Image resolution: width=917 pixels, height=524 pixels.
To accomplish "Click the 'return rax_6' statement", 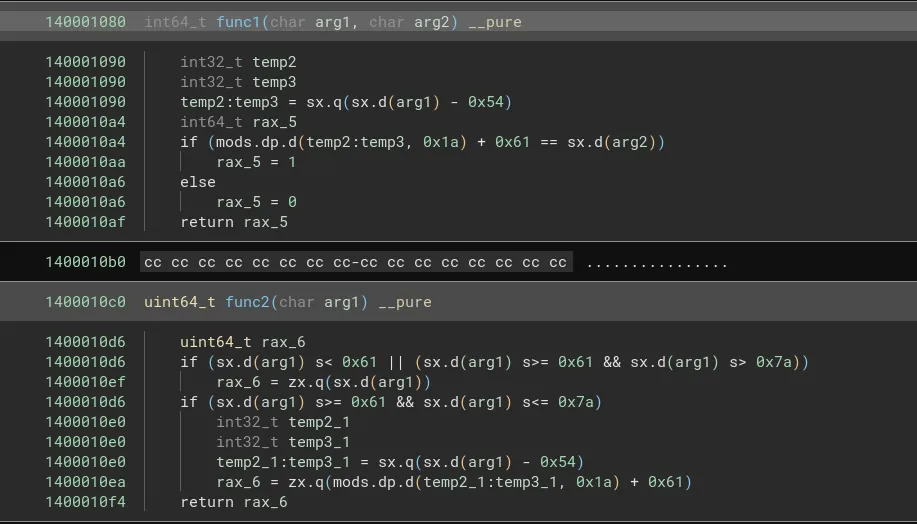I will [233, 502].
